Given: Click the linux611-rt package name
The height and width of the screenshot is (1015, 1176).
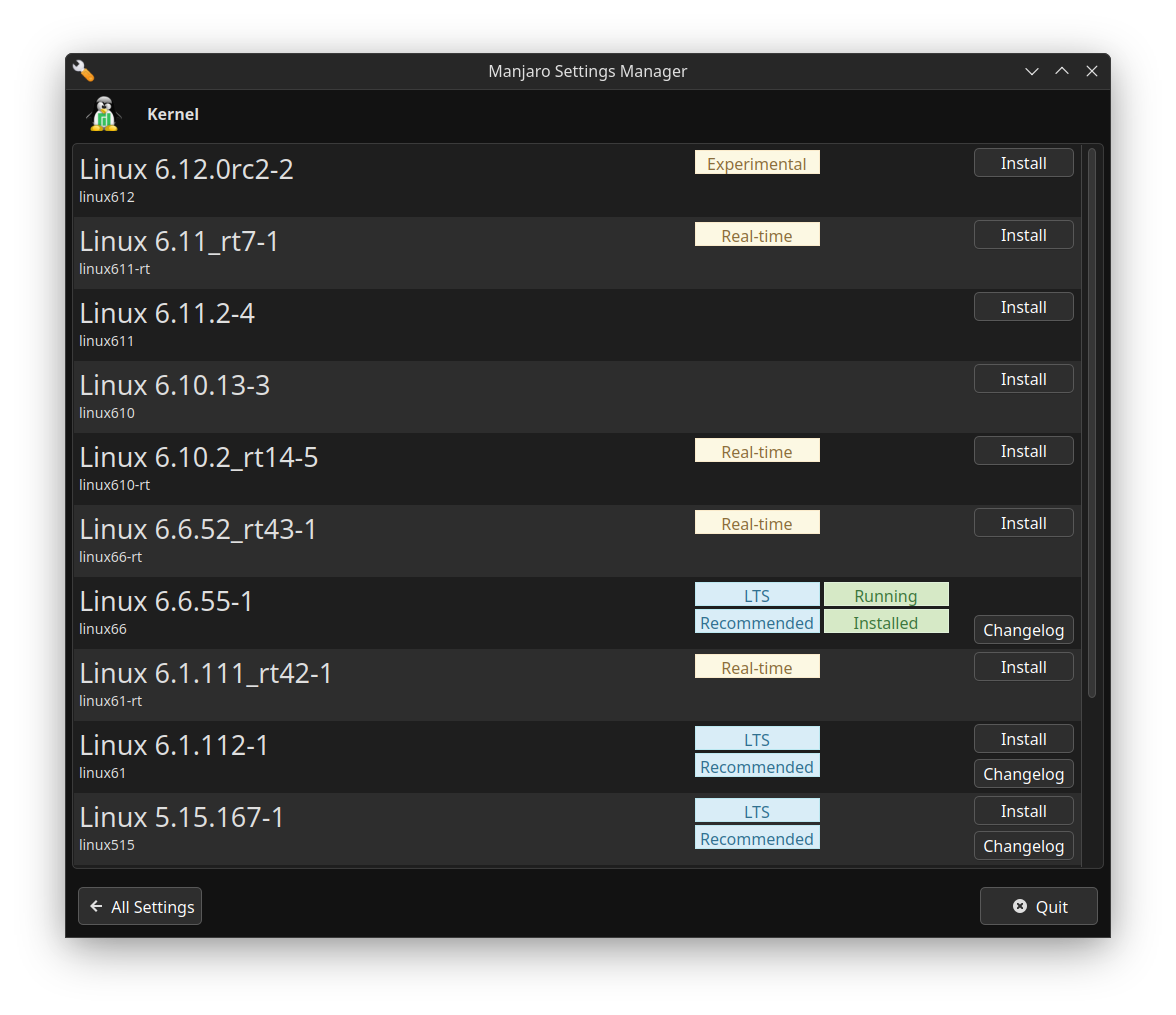Looking at the screenshot, I should point(115,269).
